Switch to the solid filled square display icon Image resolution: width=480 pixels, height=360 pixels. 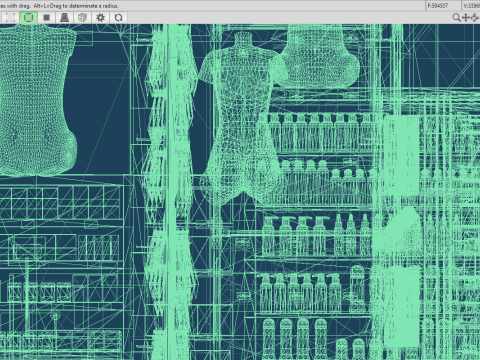[x=47, y=18]
